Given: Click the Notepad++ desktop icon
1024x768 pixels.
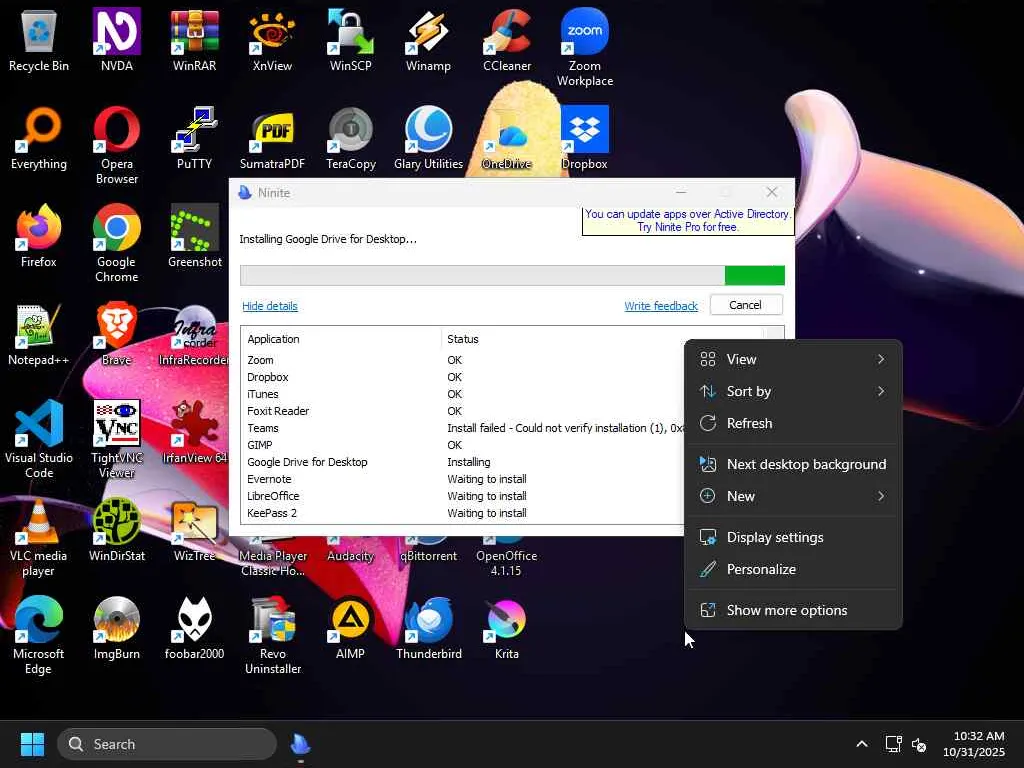Looking at the screenshot, I should point(39,334).
